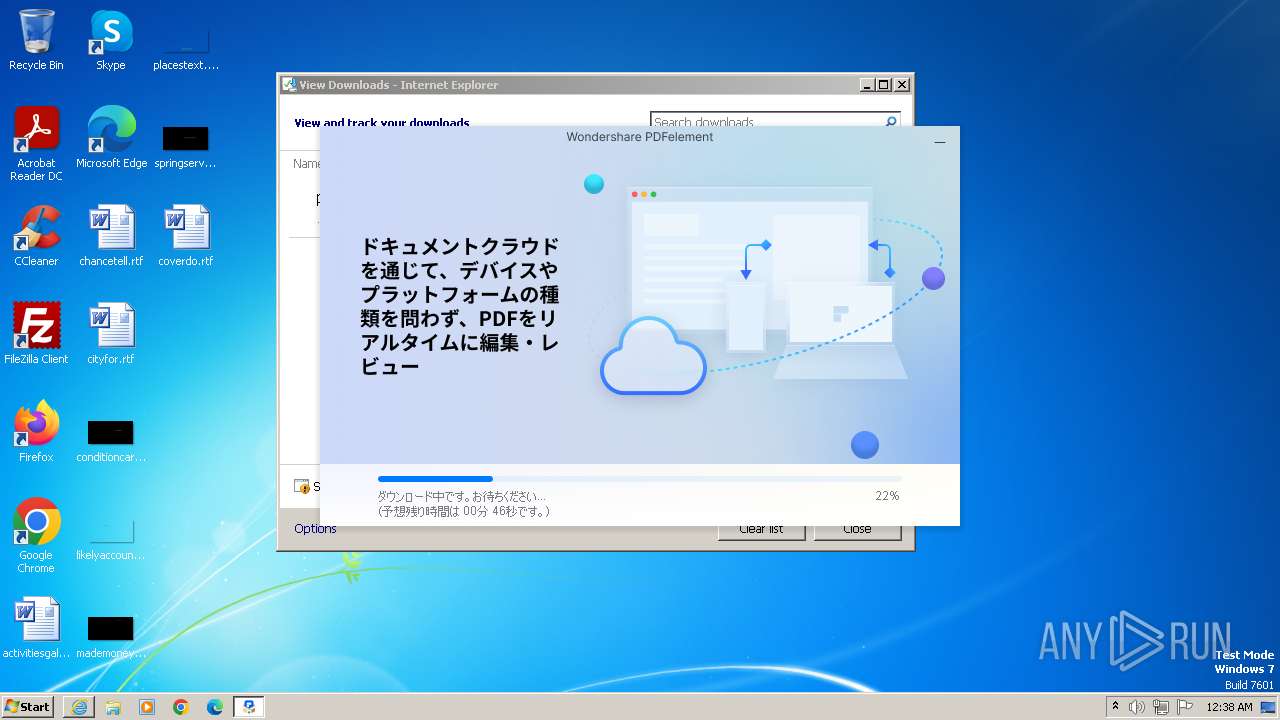Show hidden system tray icons

[x=1116, y=707]
